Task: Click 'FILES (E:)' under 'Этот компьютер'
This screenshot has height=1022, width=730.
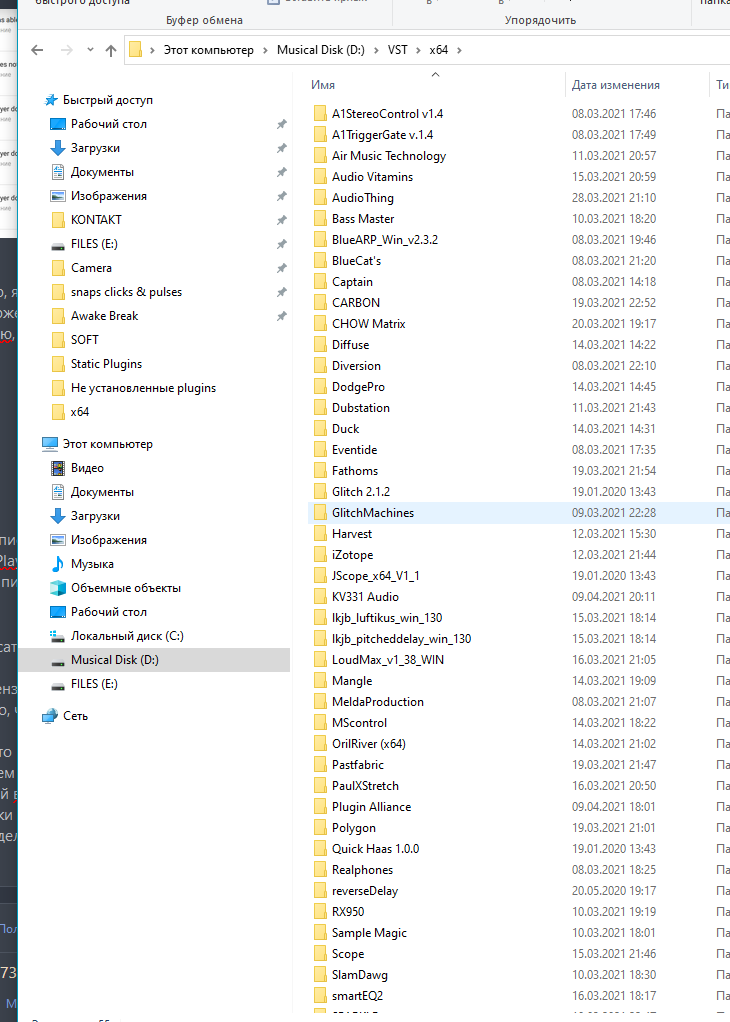Action: point(95,684)
